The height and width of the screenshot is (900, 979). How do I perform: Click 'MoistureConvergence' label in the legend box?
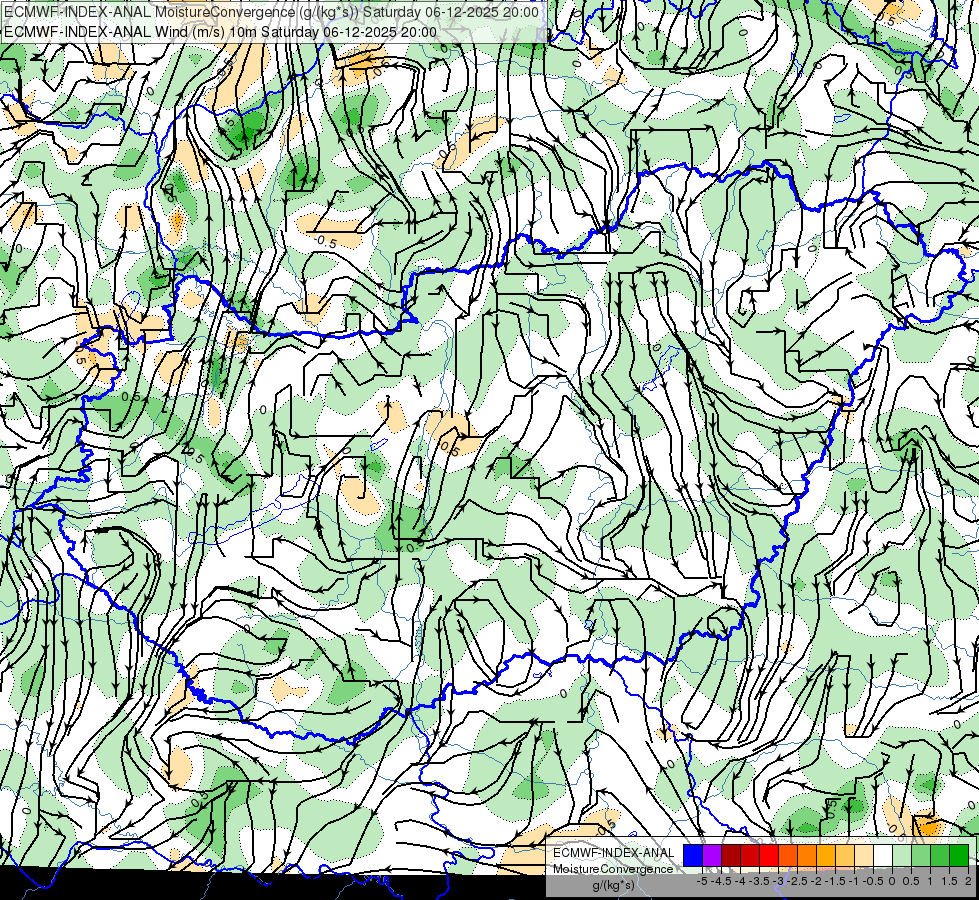[613, 869]
